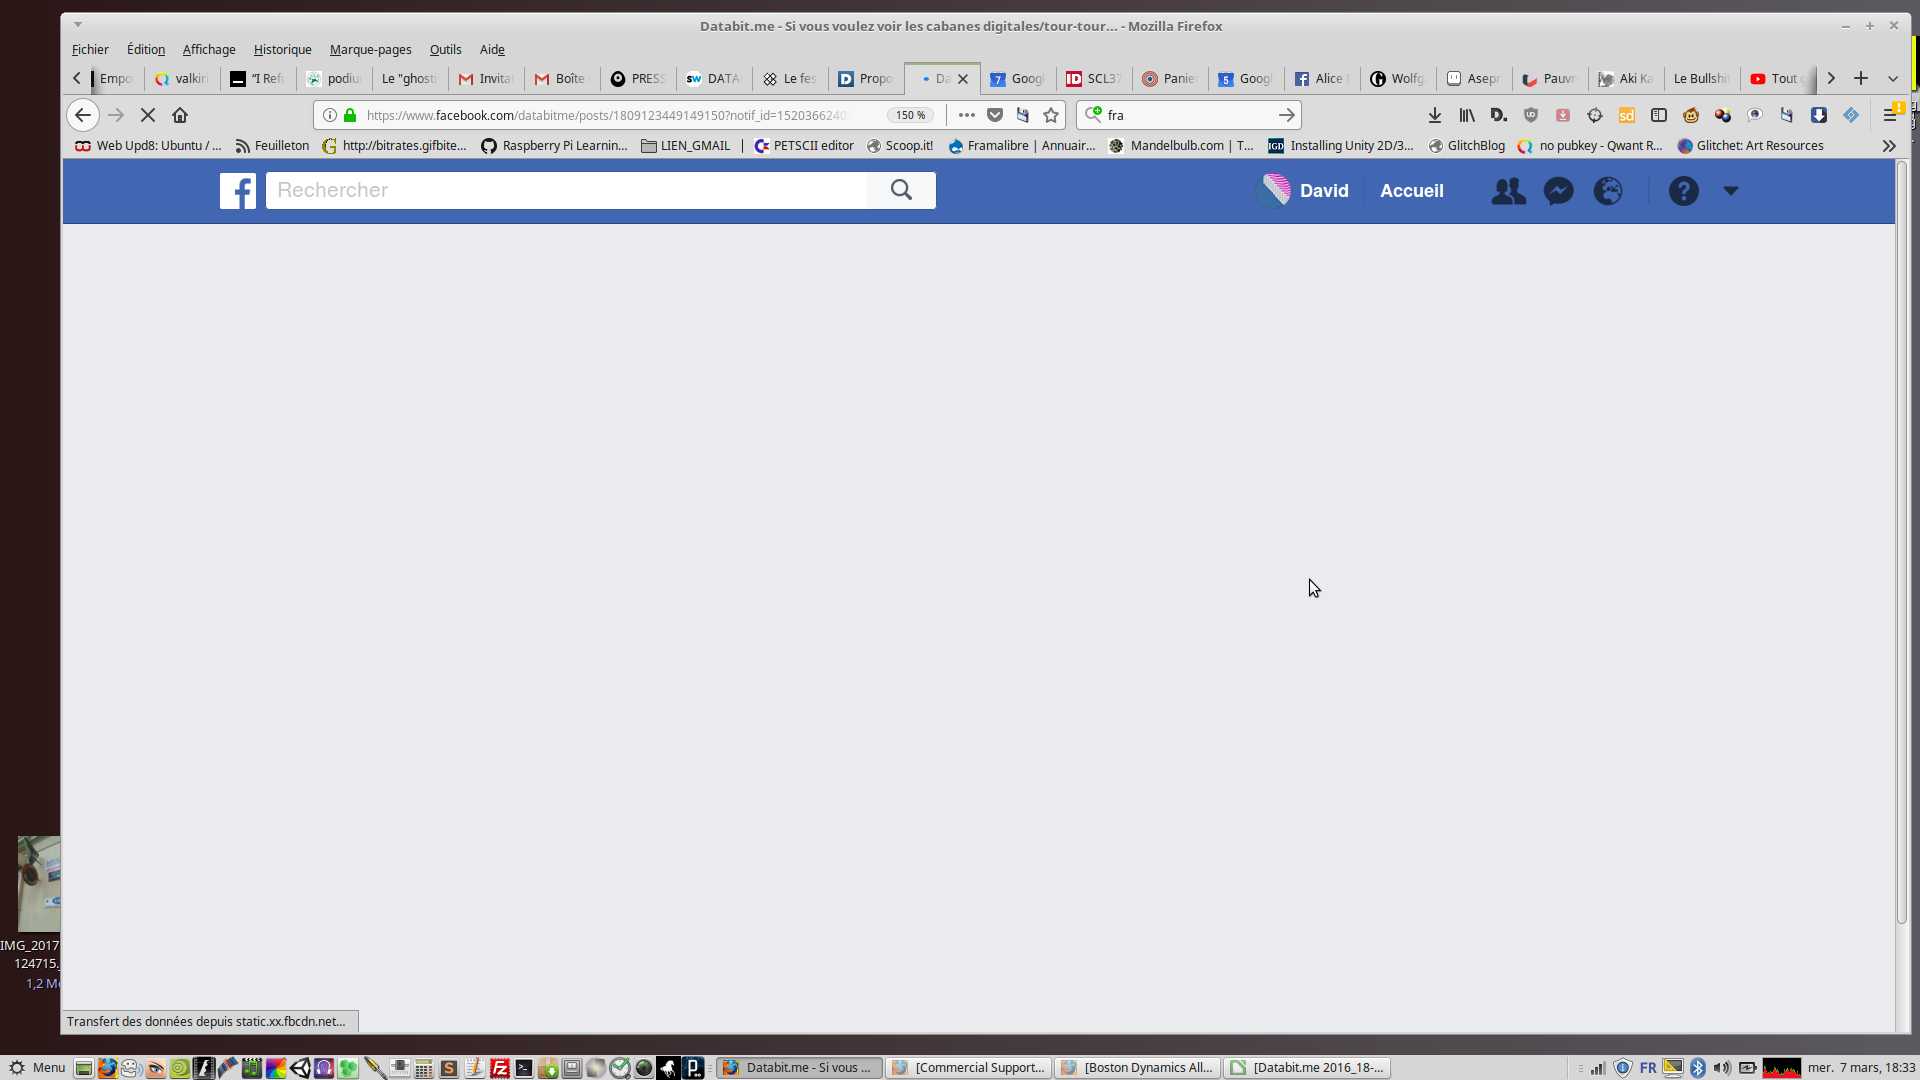
Task: Go to Accueil link
Action: point(1411,191)
